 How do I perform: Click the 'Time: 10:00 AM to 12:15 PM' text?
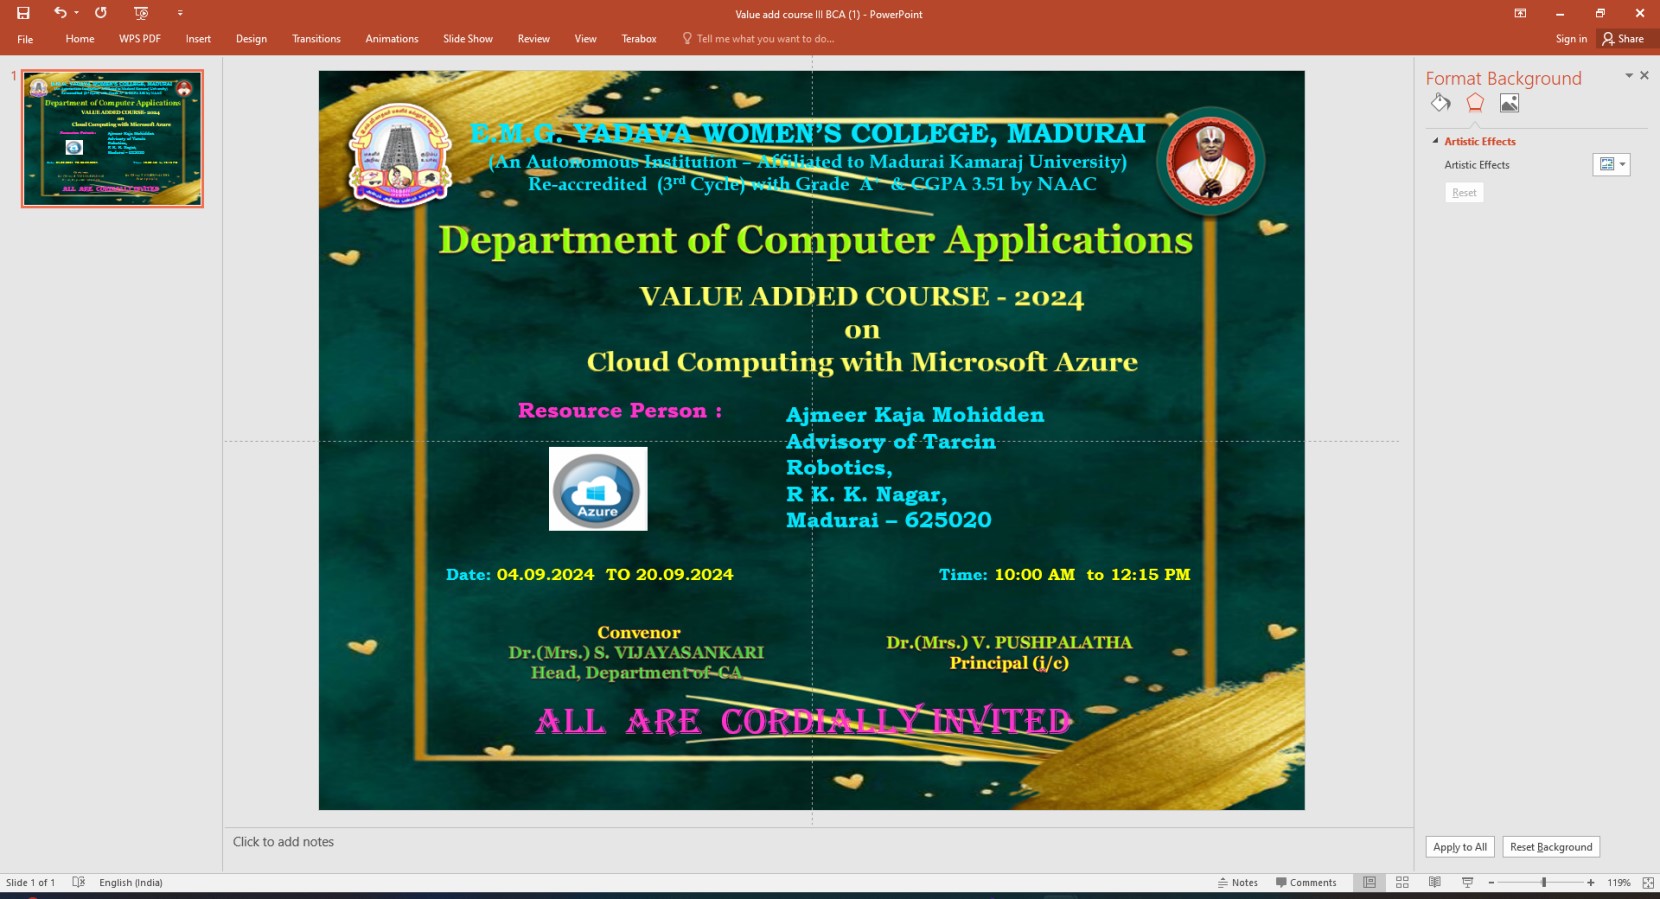click(1065, 575)
